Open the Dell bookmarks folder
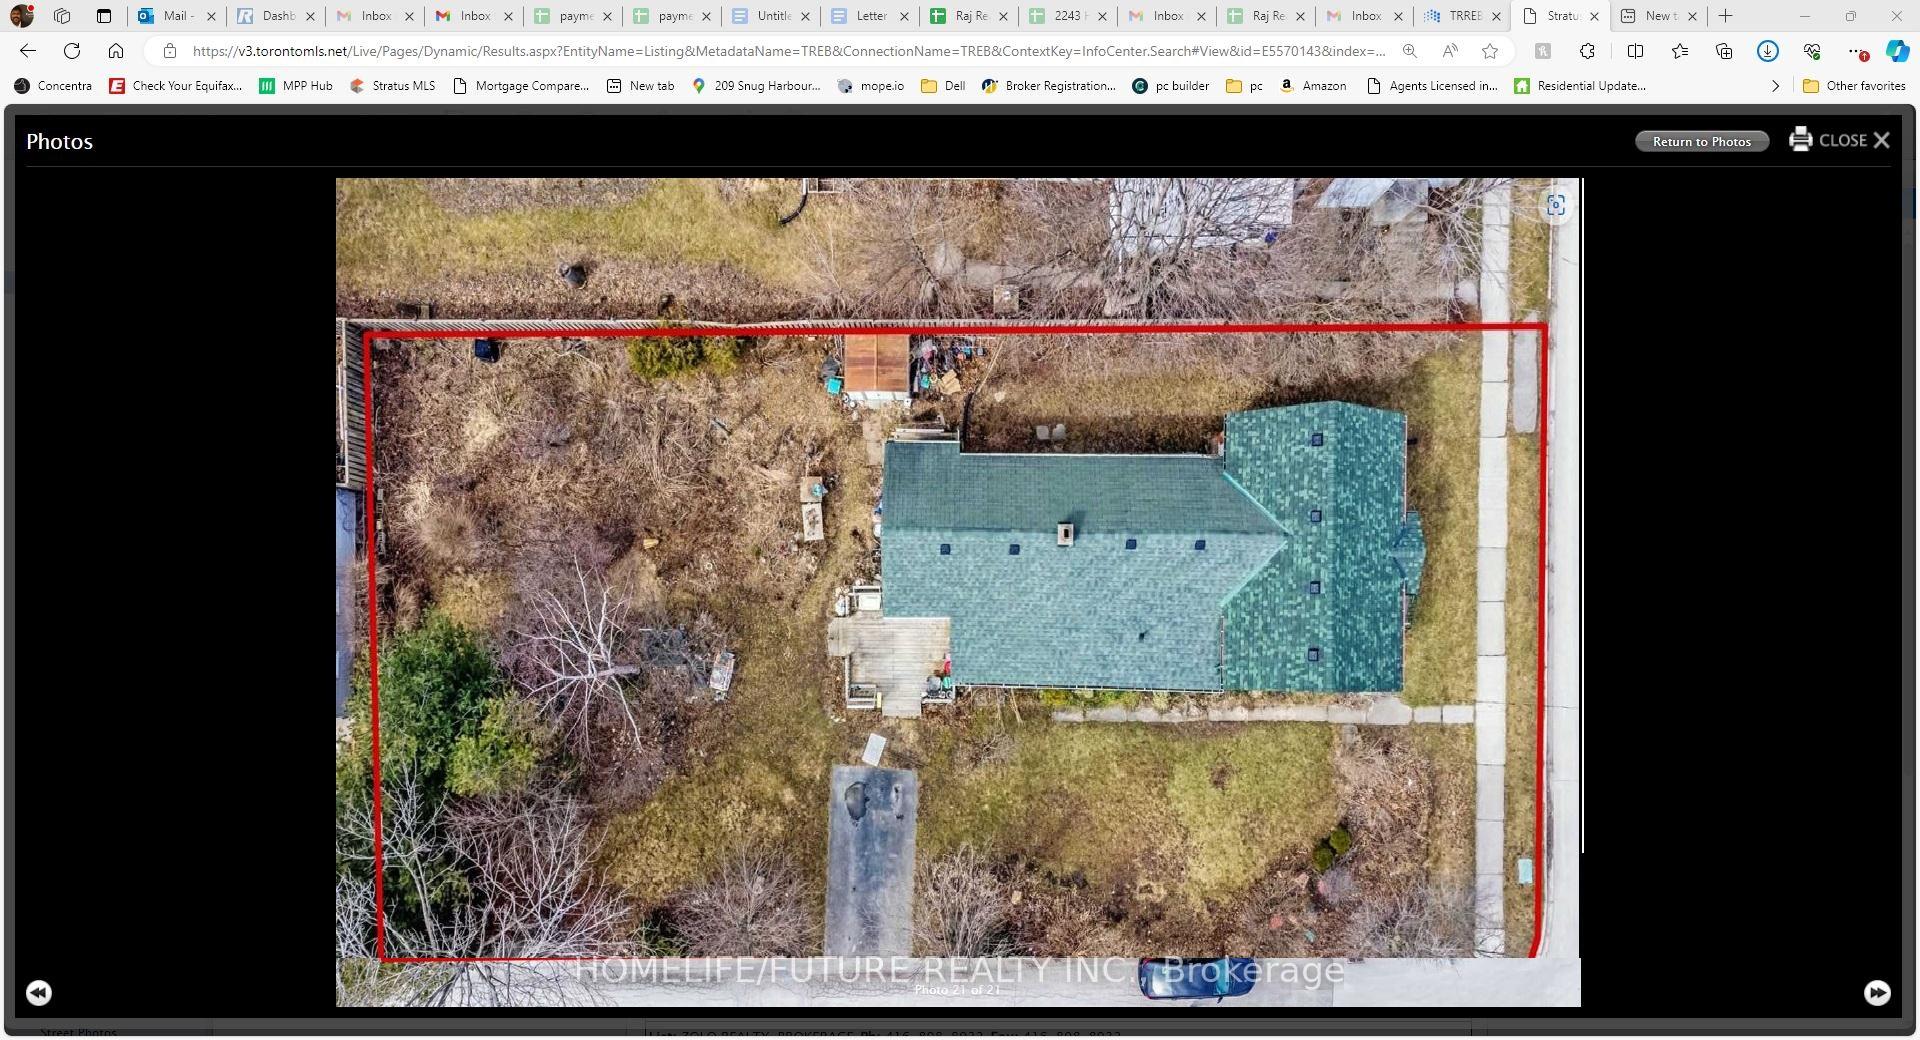Viewport: 1920px width, 1040px height. (x=943, y=86)
